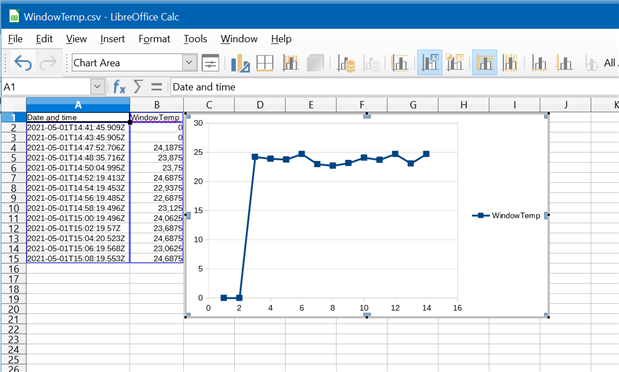Open the File menu
619x372 pixels.
tap(15, 39)
